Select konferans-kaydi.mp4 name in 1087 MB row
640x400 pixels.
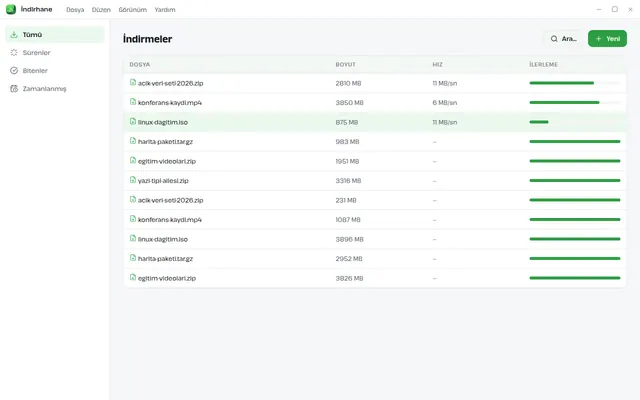pos(170,220)
